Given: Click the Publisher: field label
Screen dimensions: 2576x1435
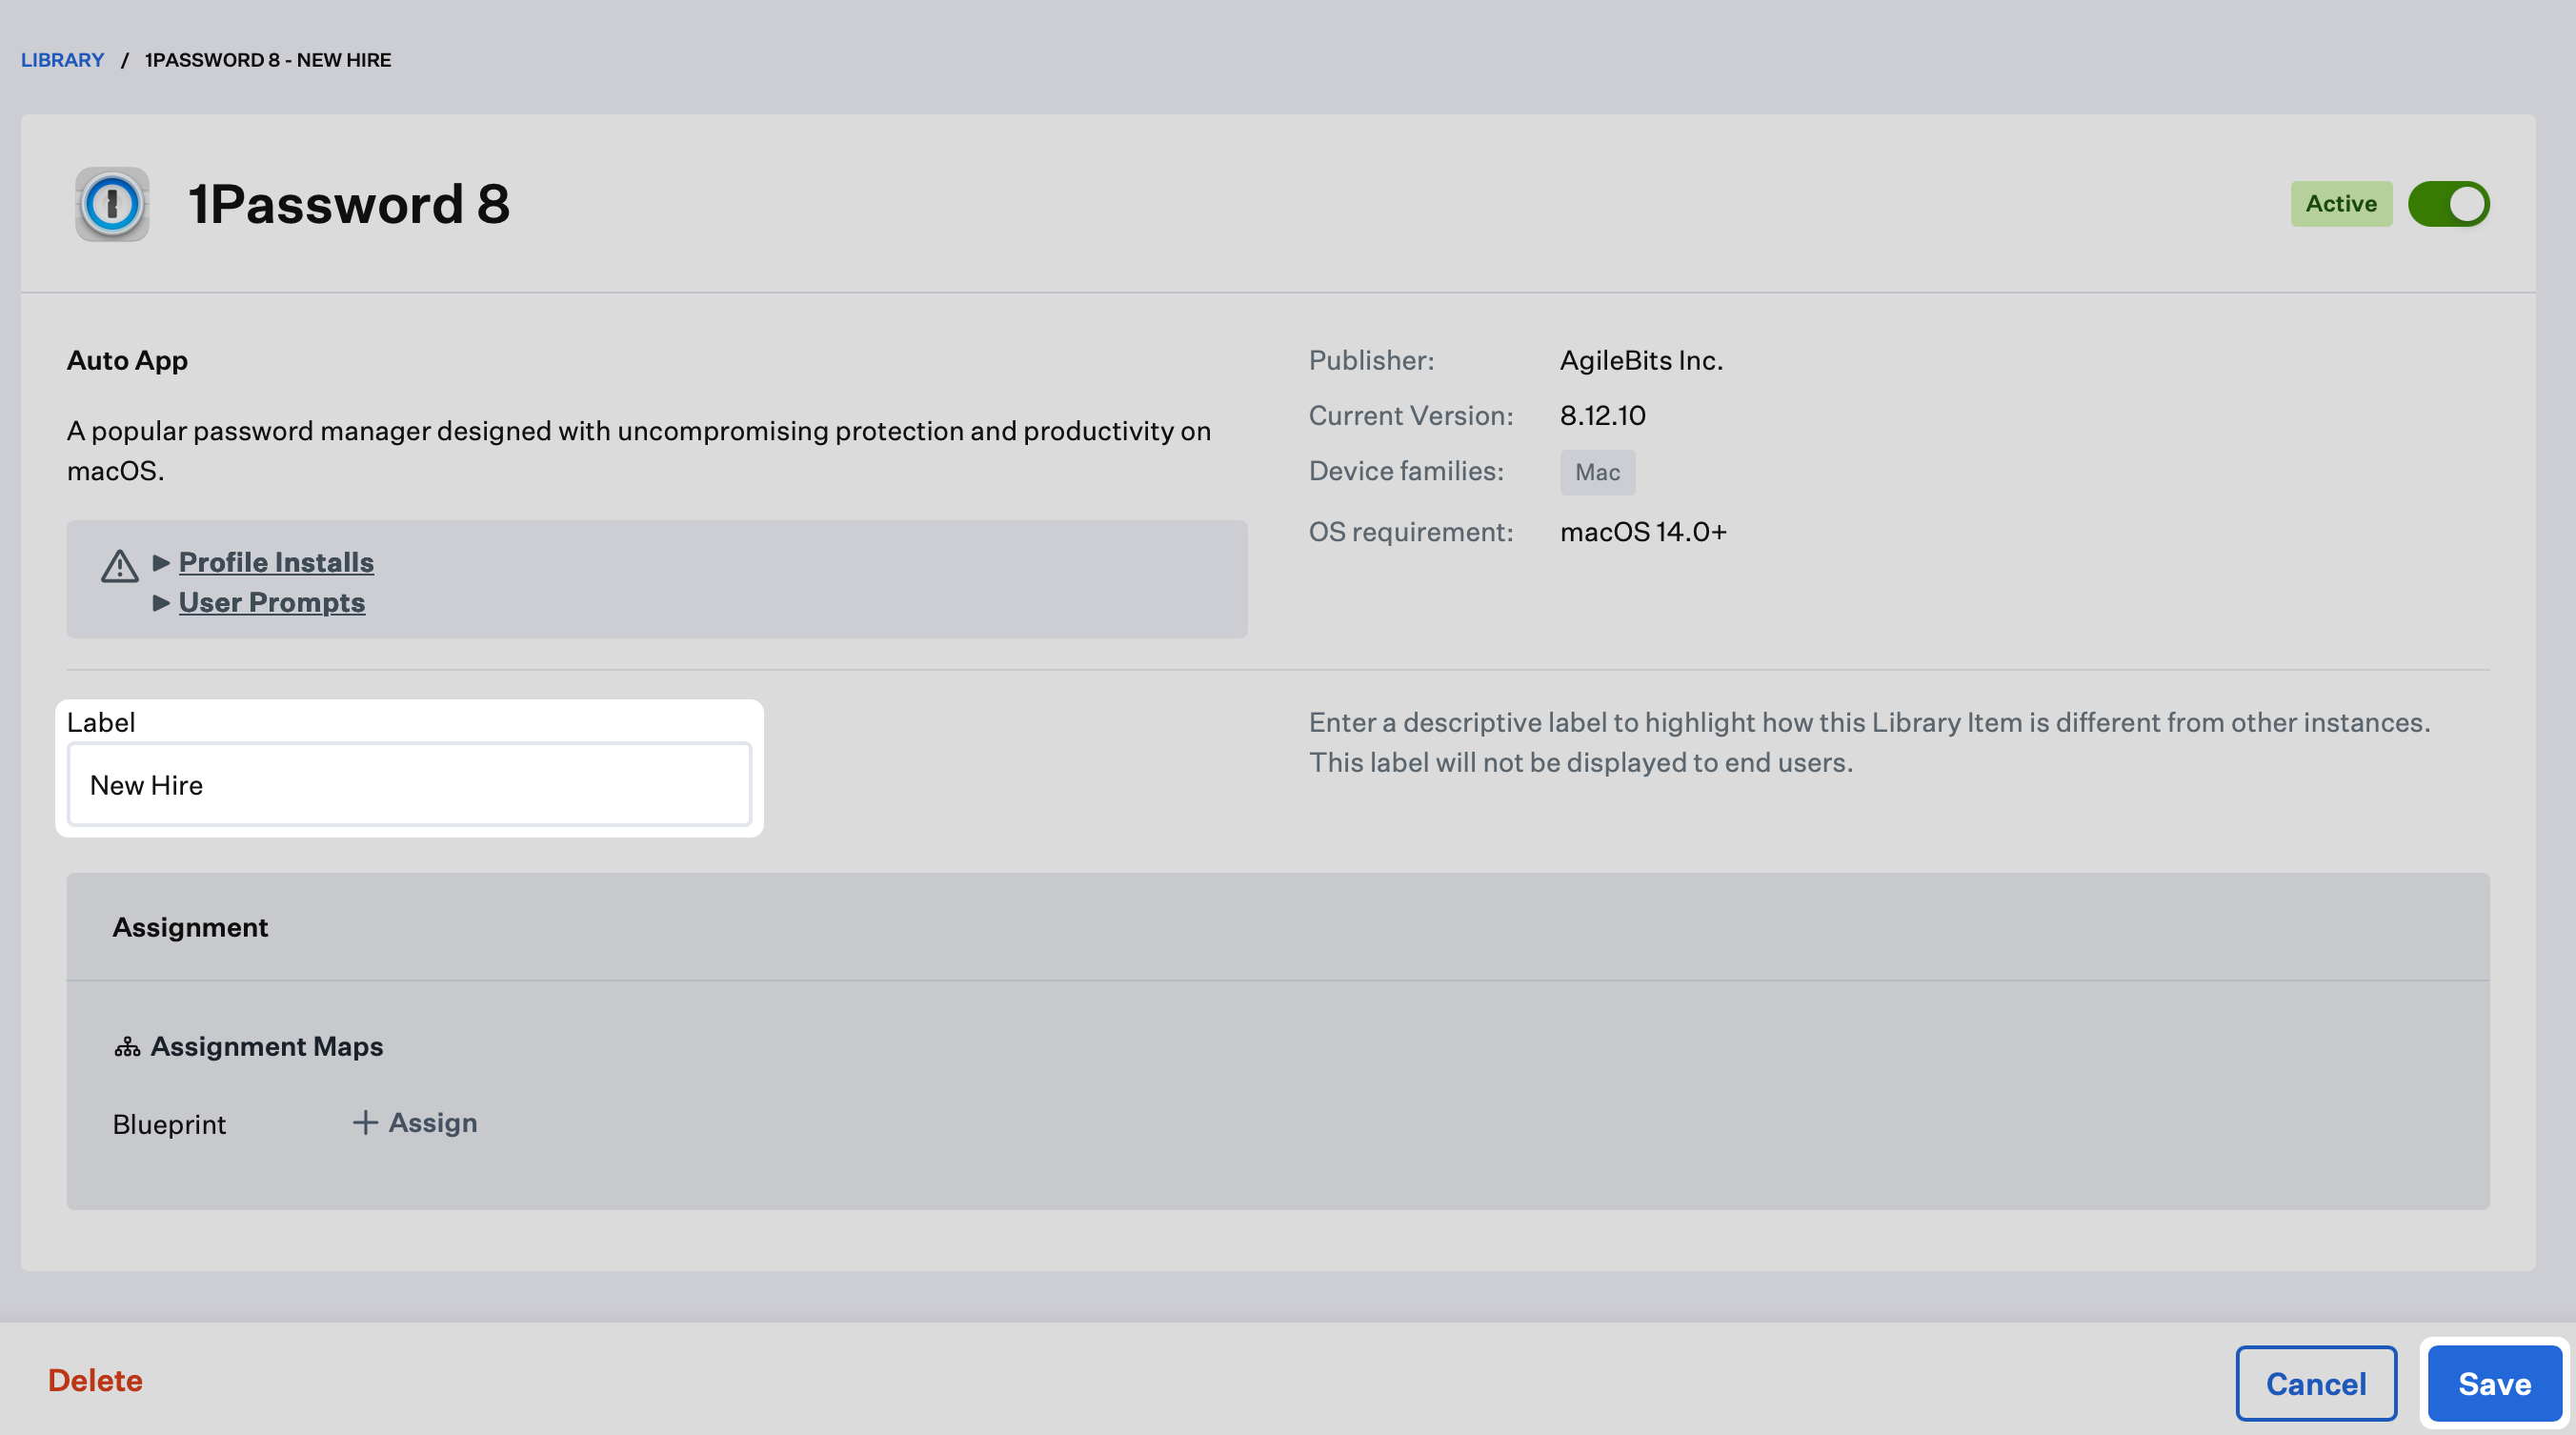Looking at the screenshot, I should (x=1371, y=361).
